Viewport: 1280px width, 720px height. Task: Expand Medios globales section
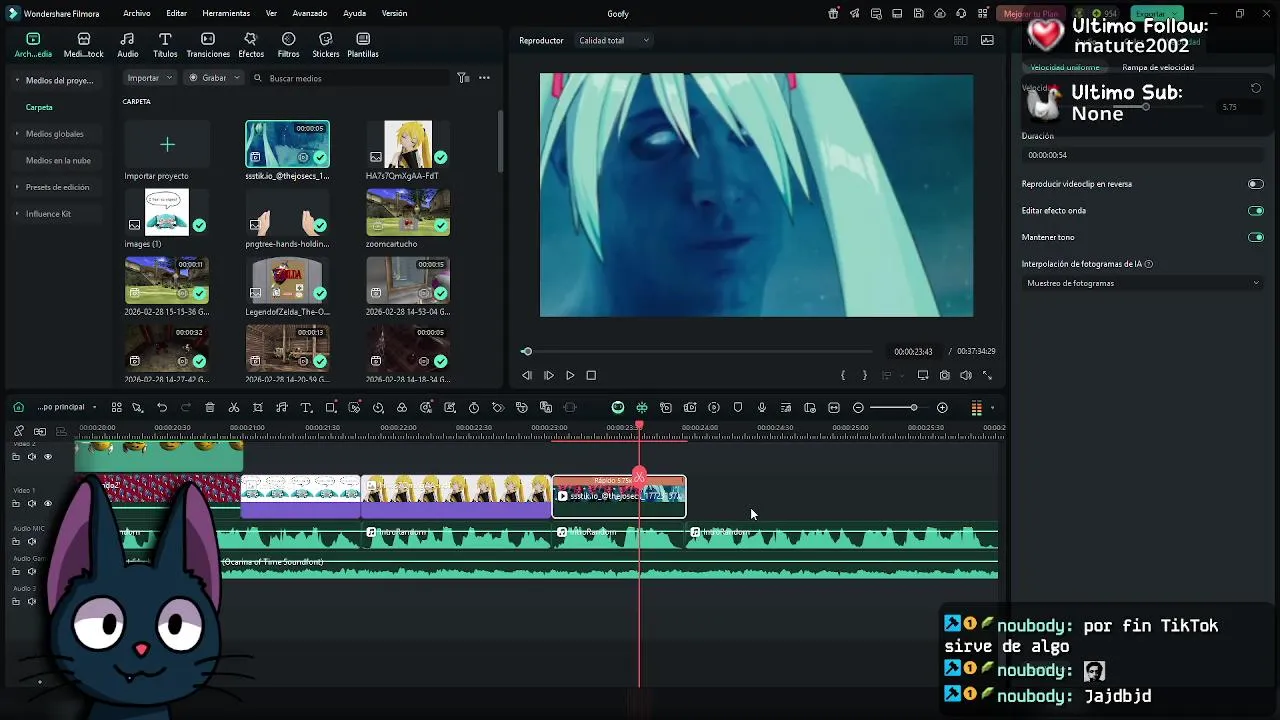[17, 134]
